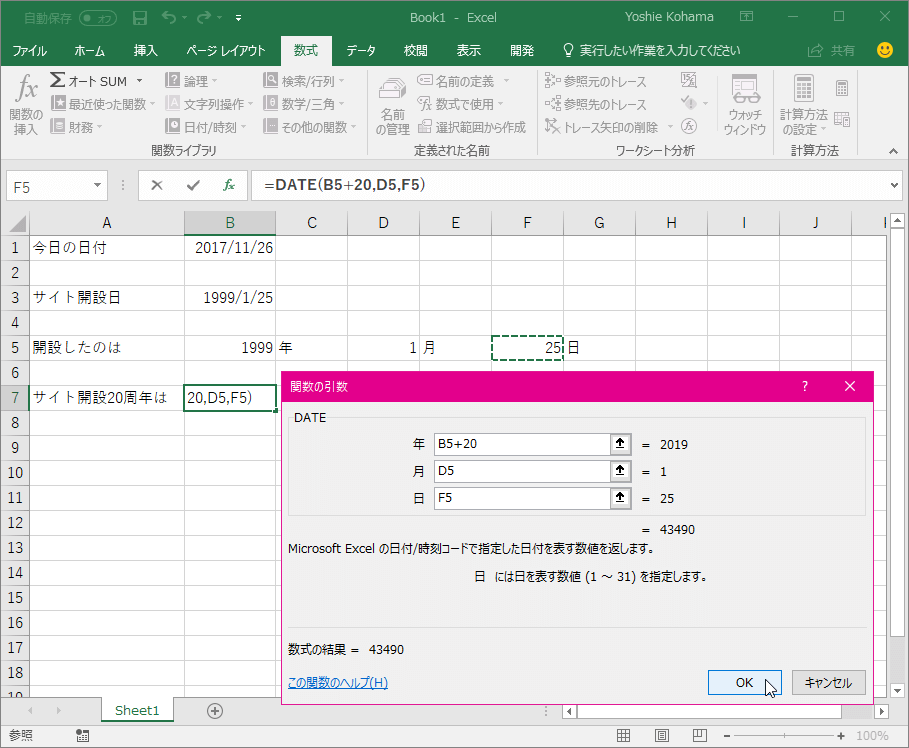Toggle the AutoSave (自動保存) switch

coord(97,17)
